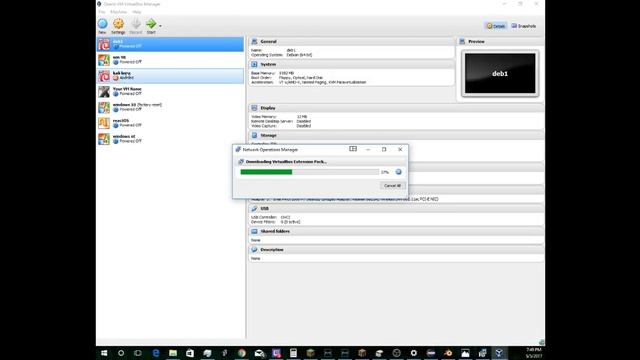Open the Calculator from the taskbar

coord(293,353)
